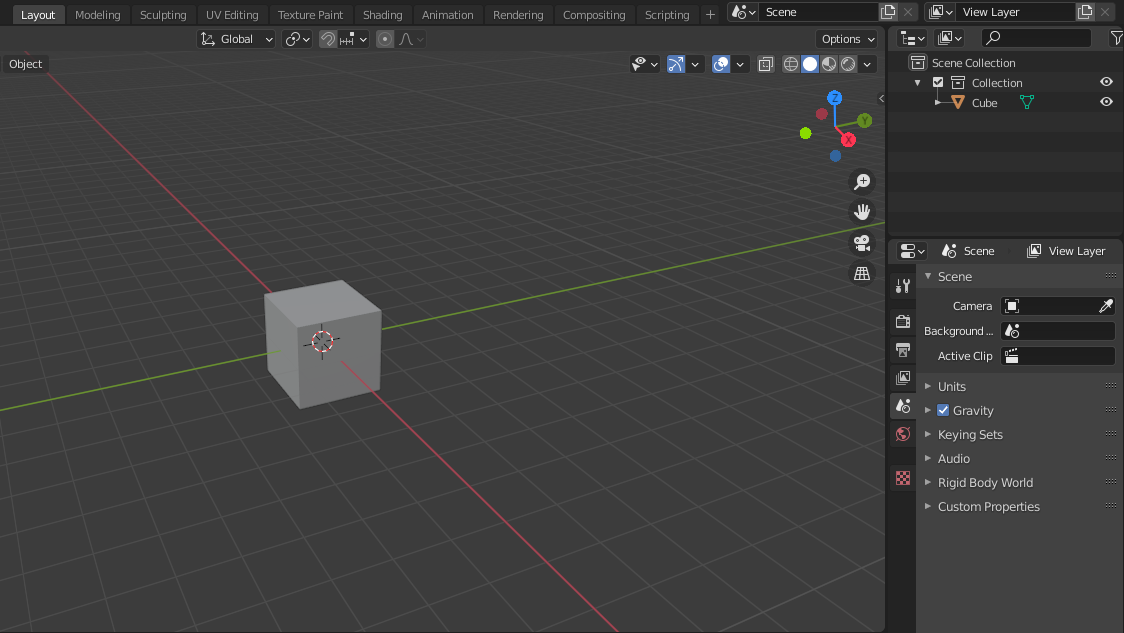
Task: Open the Render properties tab
Action: pos(902,321)
